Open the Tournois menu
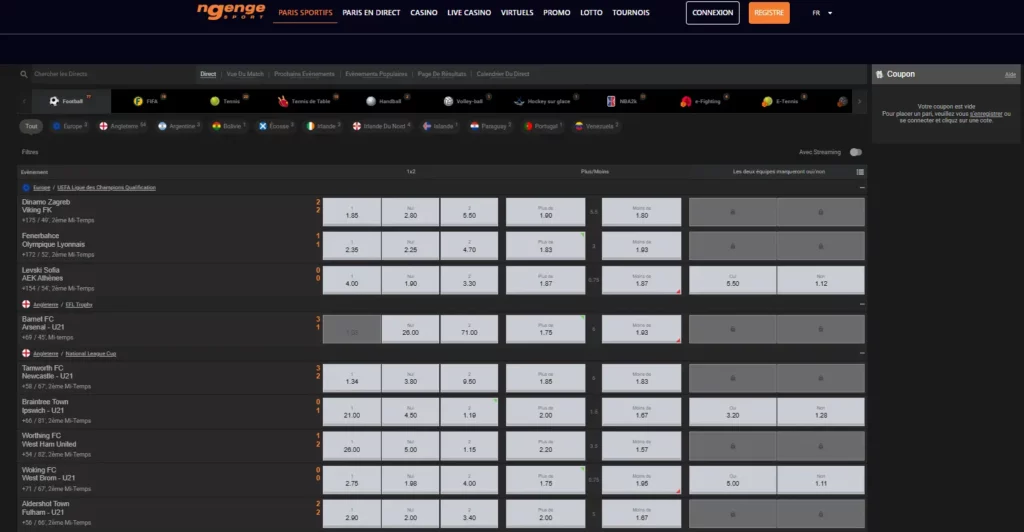1024x532 pixels. pyautogui.click(x=631, y=12)
